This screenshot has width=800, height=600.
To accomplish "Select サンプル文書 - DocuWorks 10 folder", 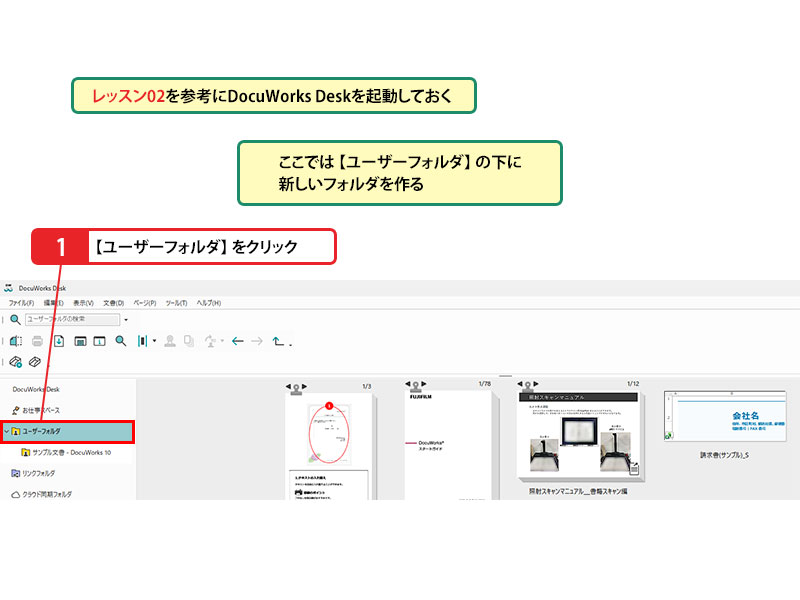I will (x=66, y=453).
